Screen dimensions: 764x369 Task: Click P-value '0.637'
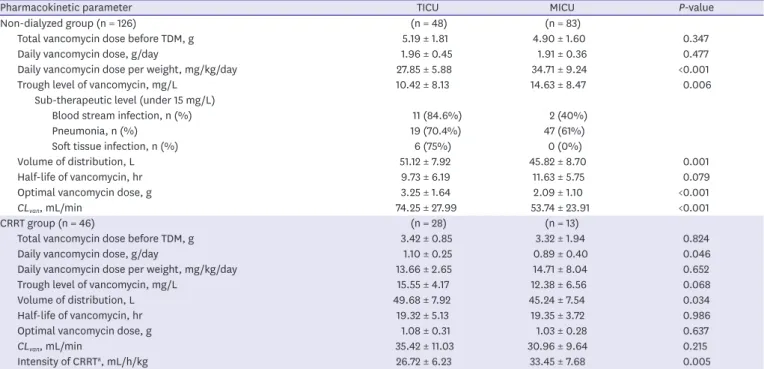coord(696,330)
